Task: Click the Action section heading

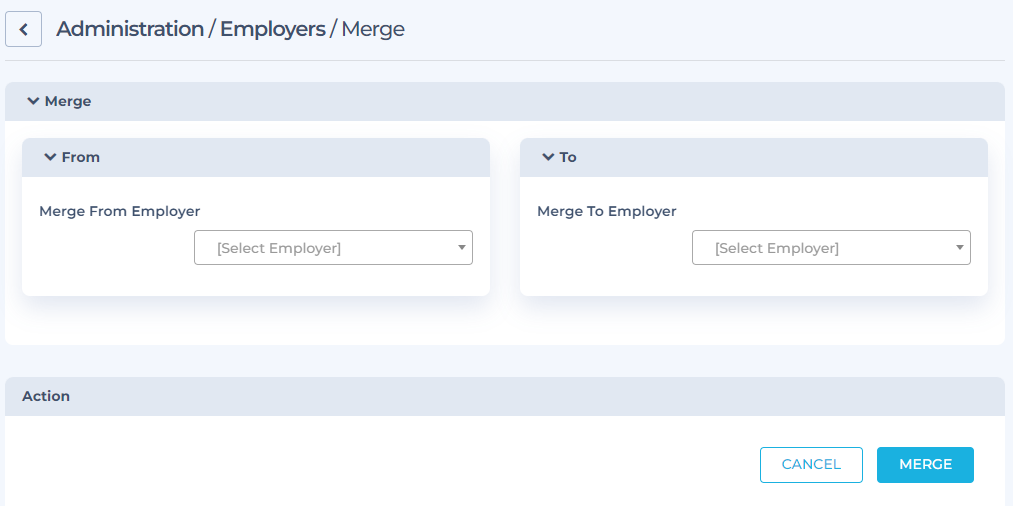Action: (46, 396)
